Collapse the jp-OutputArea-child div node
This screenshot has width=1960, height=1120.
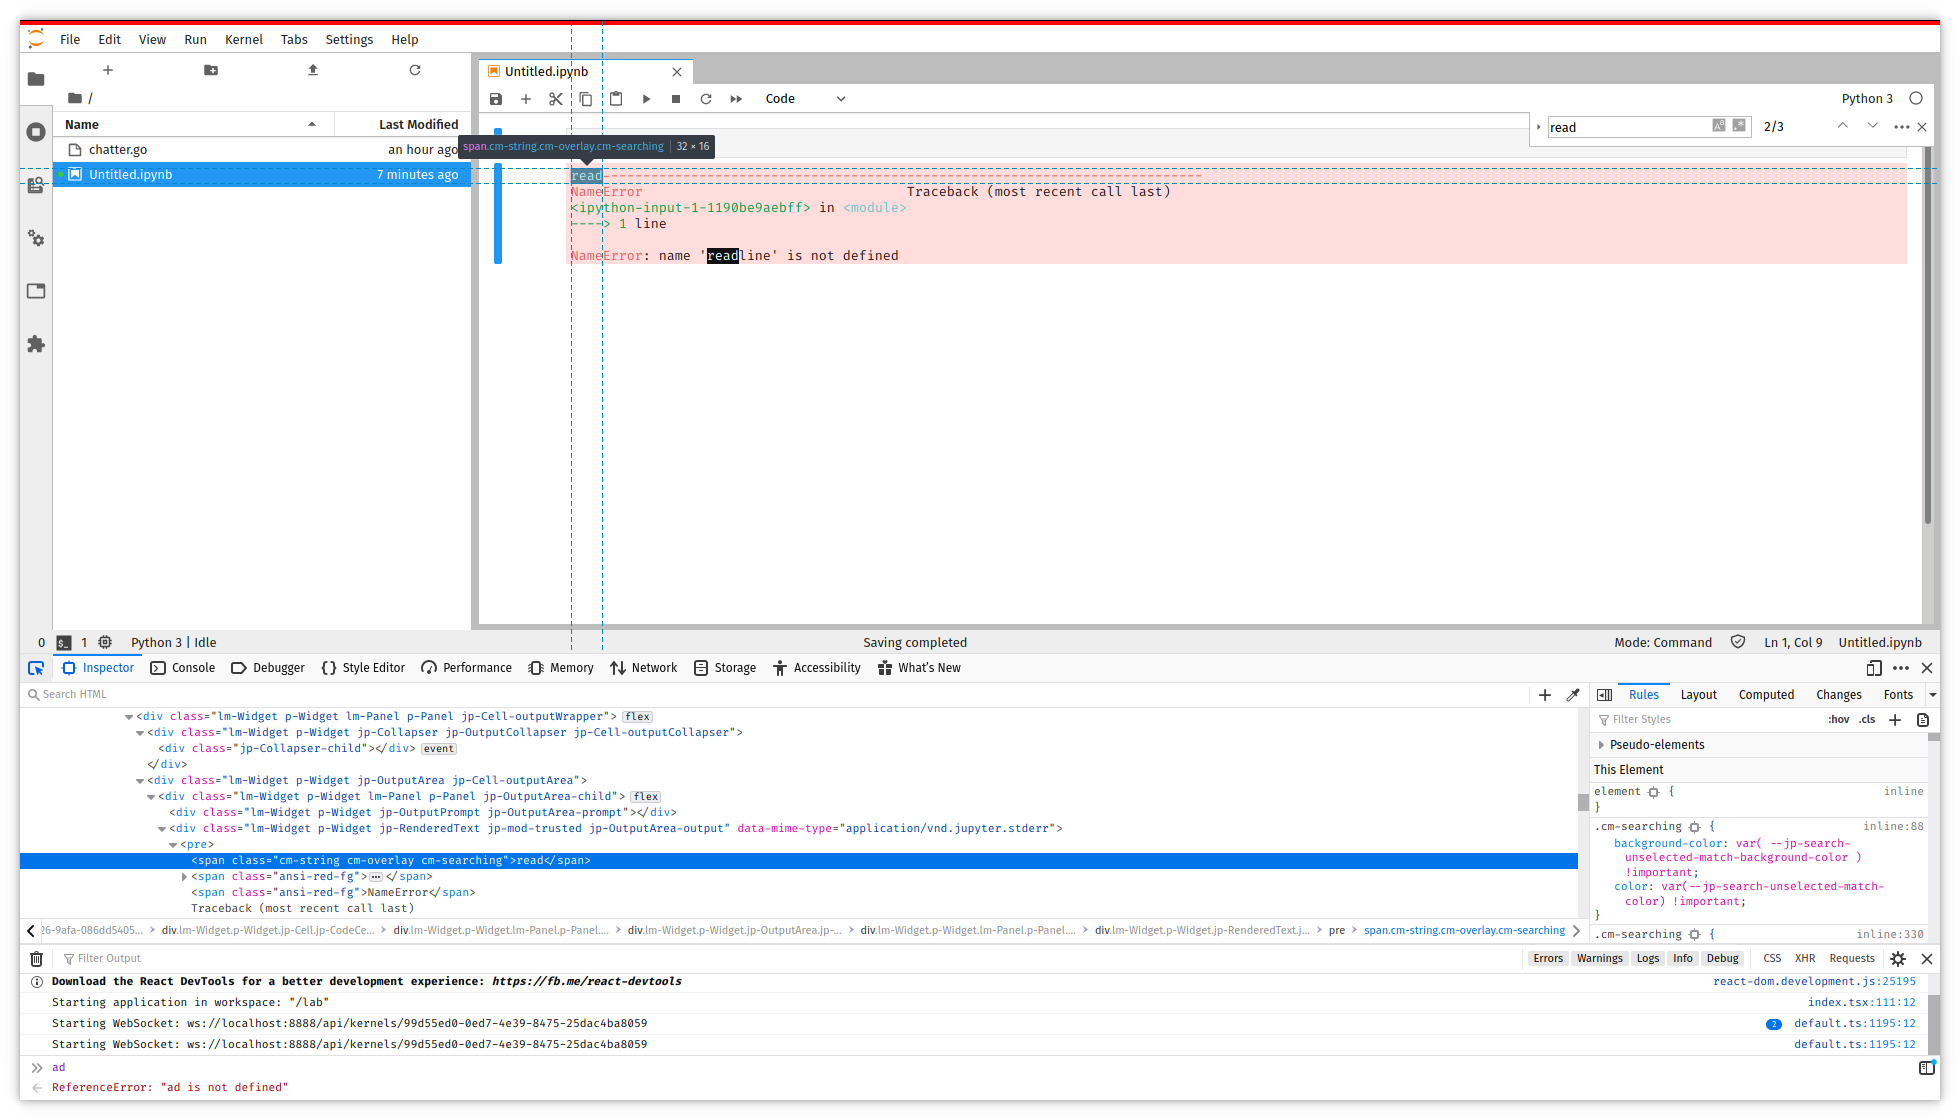point(150,796)
